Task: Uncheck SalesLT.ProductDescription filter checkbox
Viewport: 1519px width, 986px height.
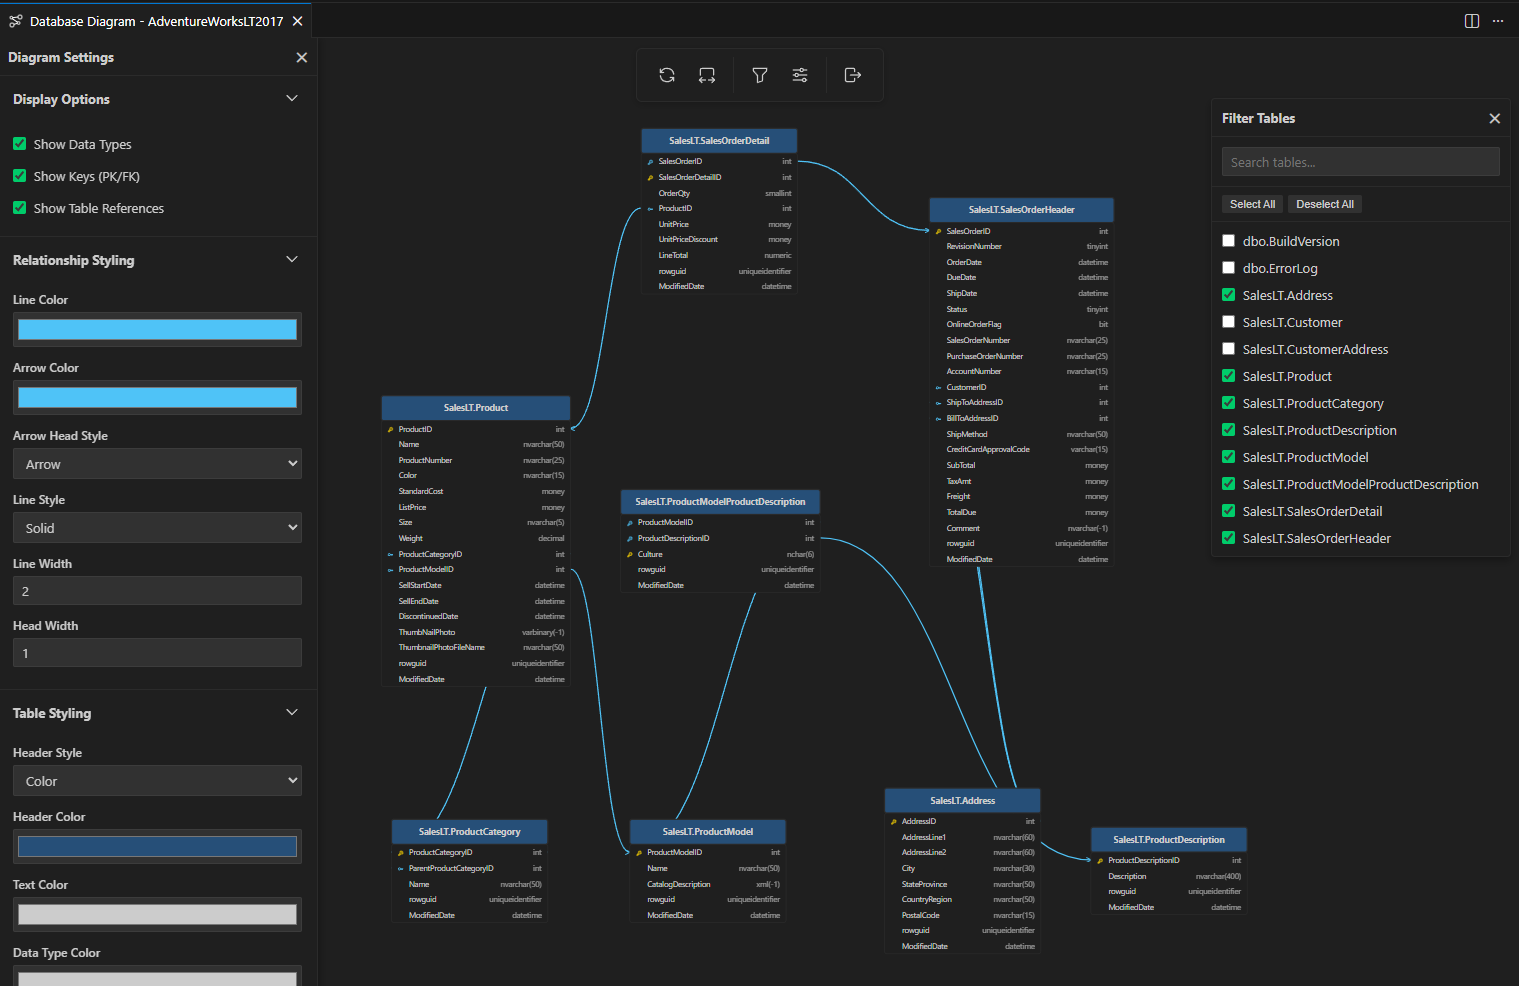Action: [x=1229, y=430]
